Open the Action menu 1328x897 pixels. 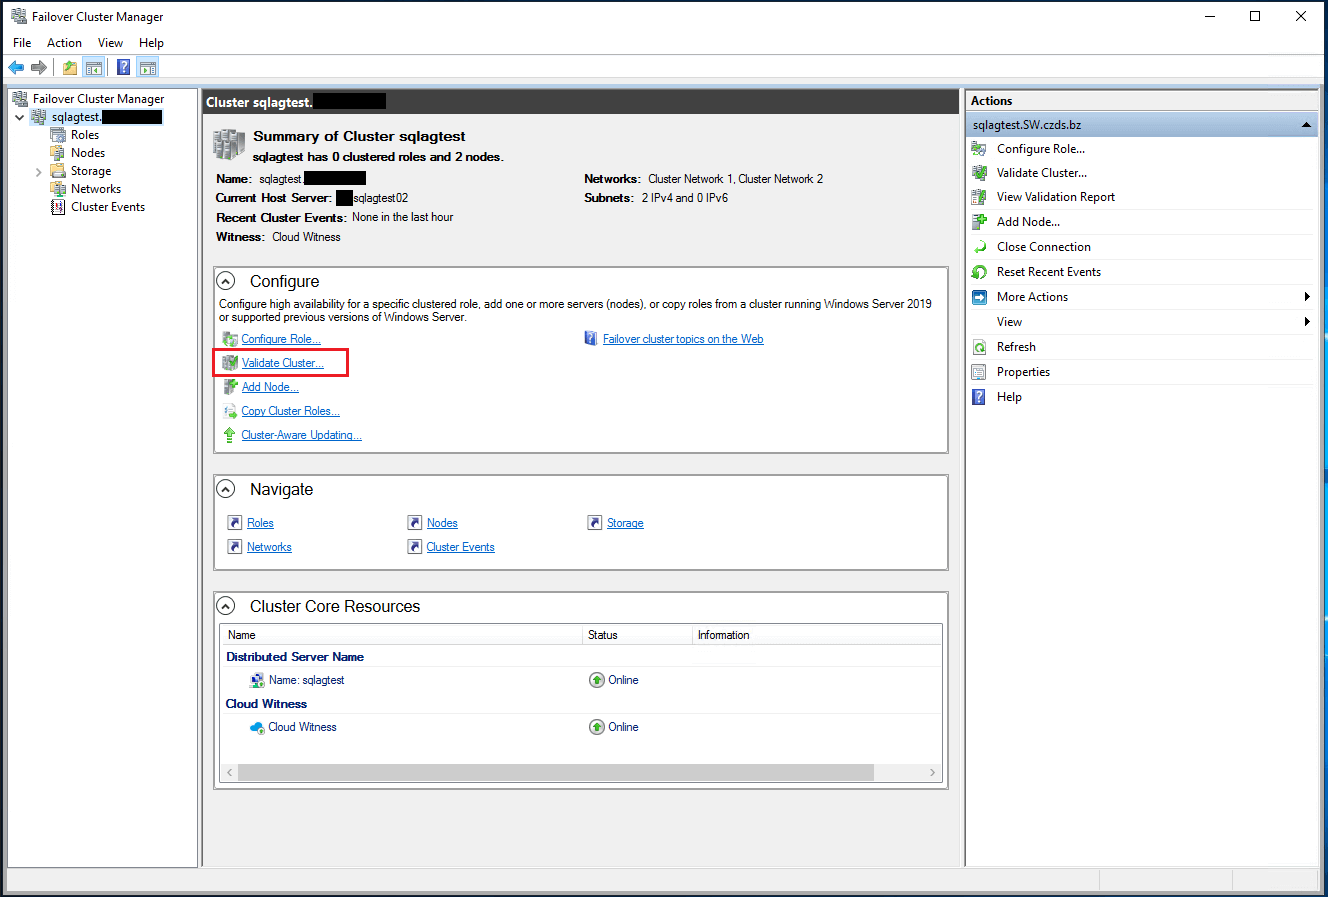[x=64, y=43]
